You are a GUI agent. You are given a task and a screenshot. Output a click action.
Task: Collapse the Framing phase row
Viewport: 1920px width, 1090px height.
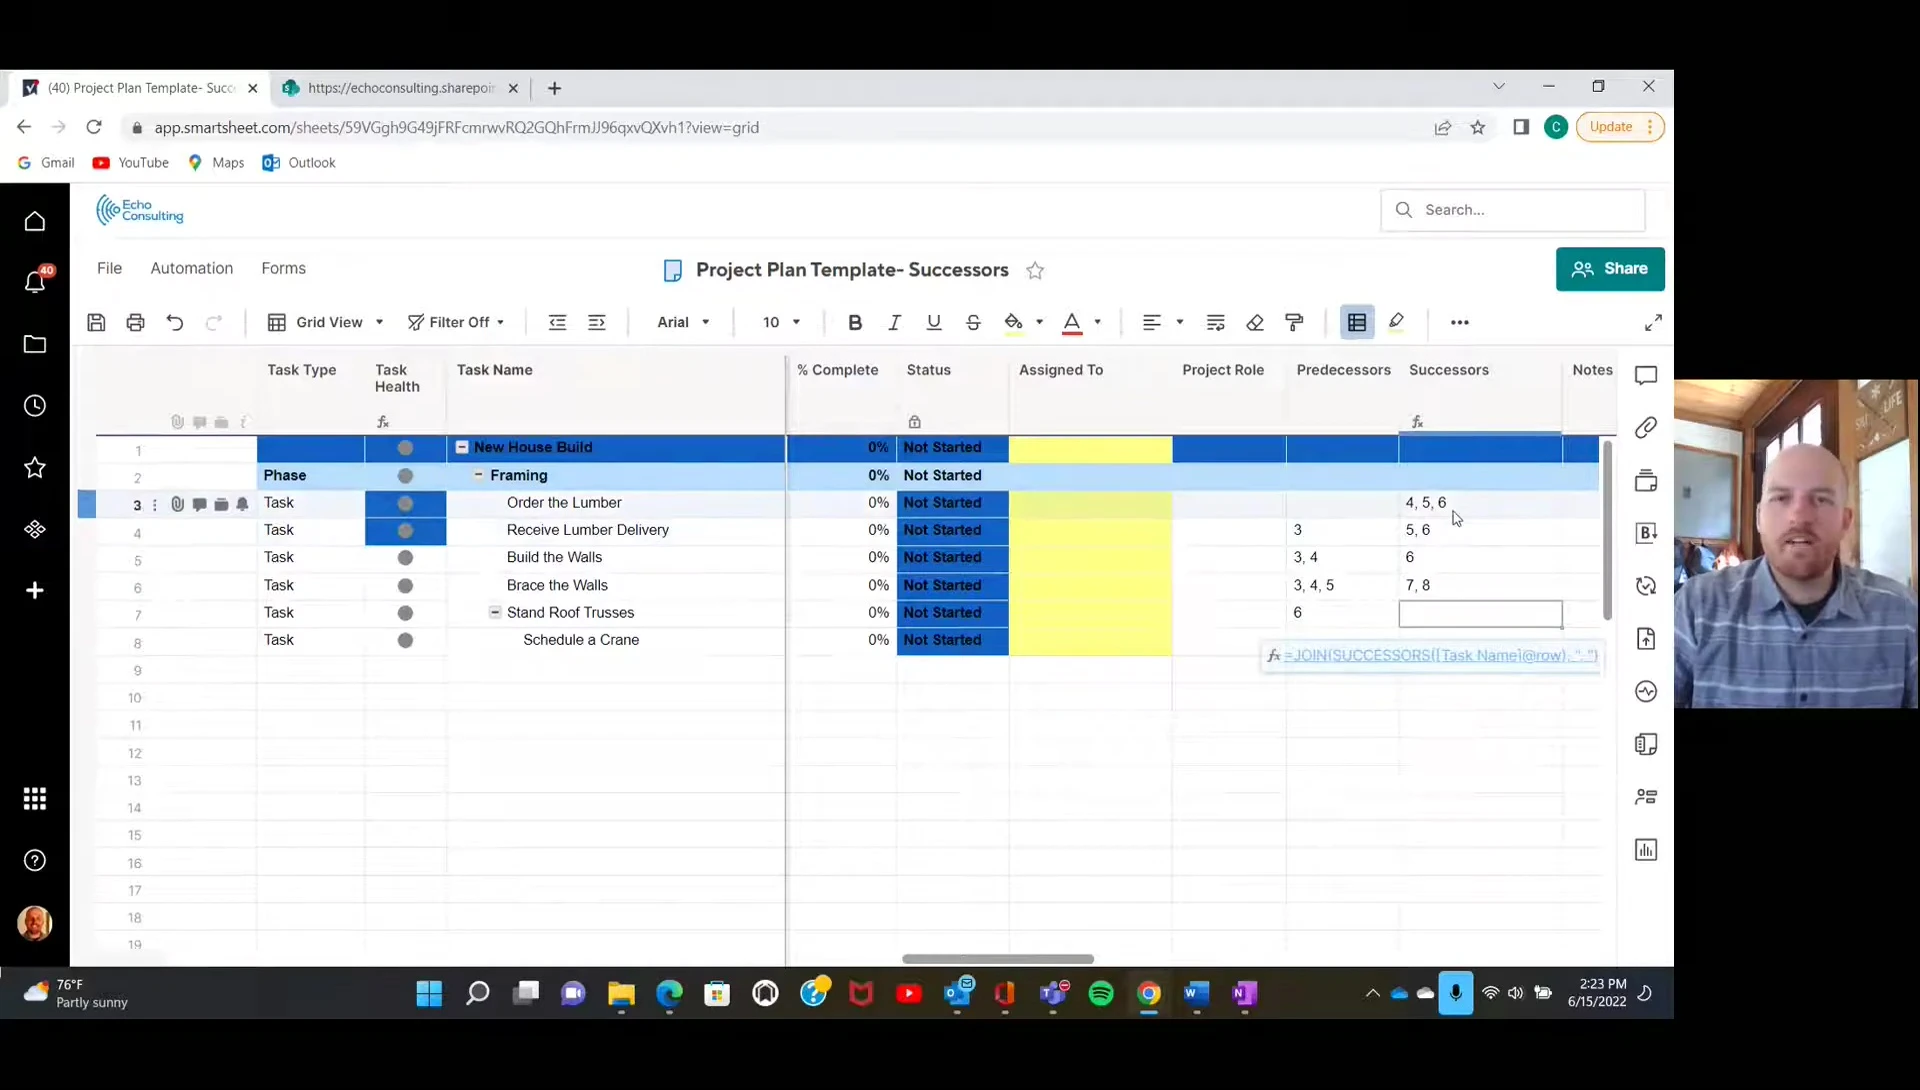pos(478,475)
